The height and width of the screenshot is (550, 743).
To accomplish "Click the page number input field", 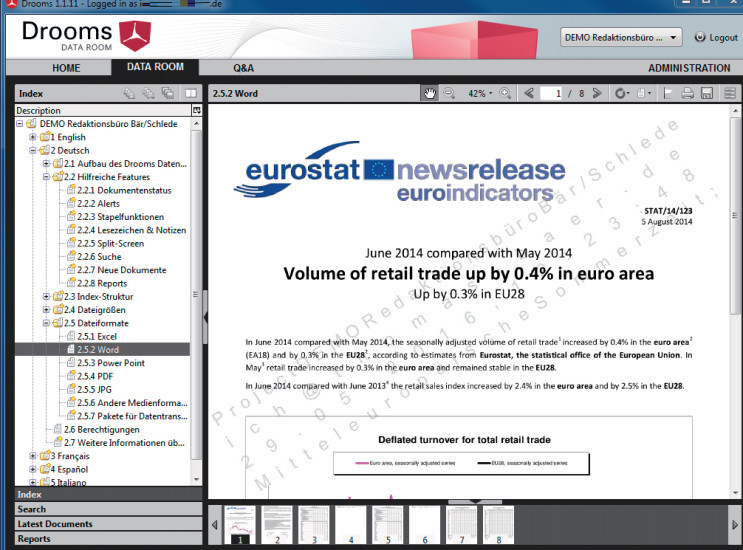I will (552, 93).
